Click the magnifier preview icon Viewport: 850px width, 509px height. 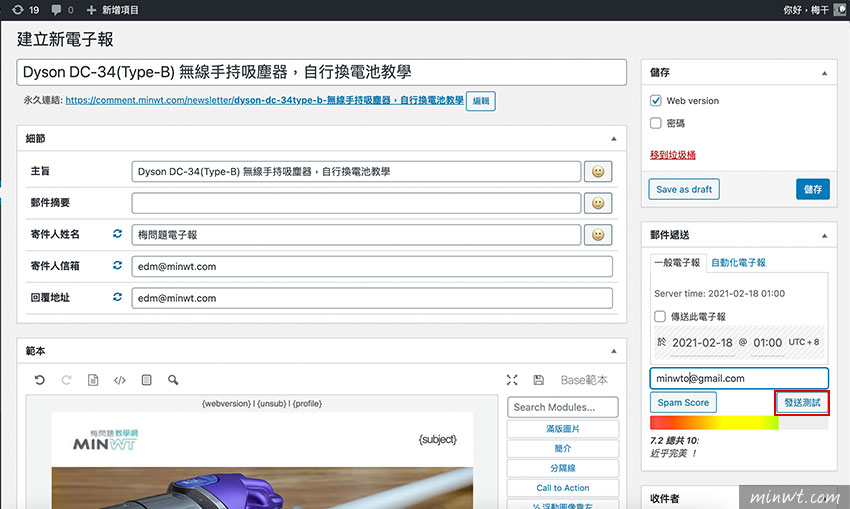(173, 380)
